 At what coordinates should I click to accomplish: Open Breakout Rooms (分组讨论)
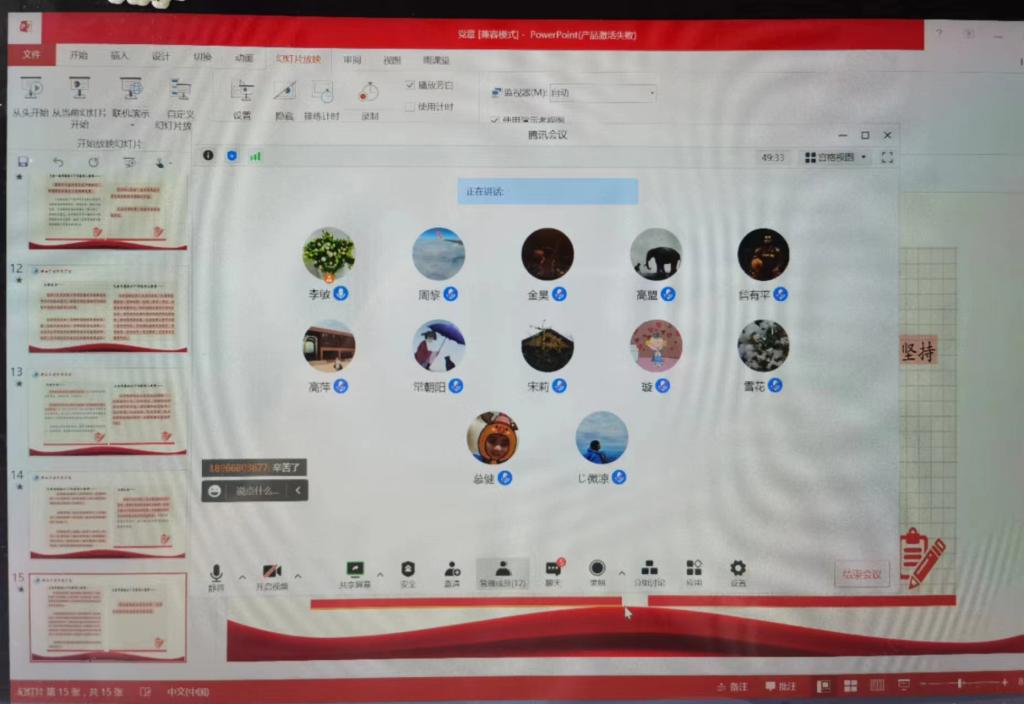click(649, 573)
